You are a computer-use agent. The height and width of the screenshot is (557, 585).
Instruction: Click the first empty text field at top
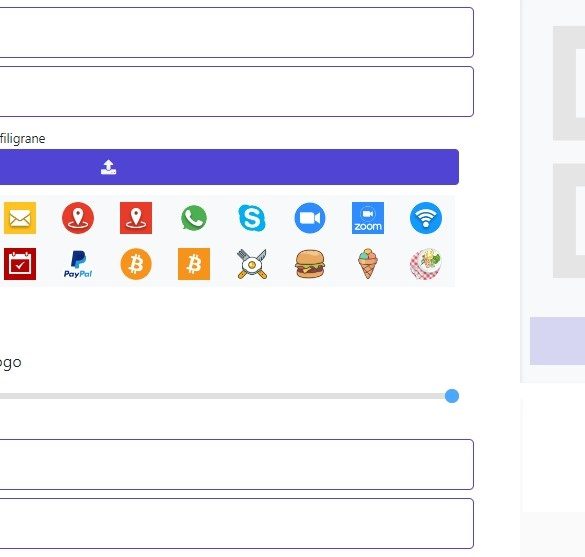pos(236,32)
